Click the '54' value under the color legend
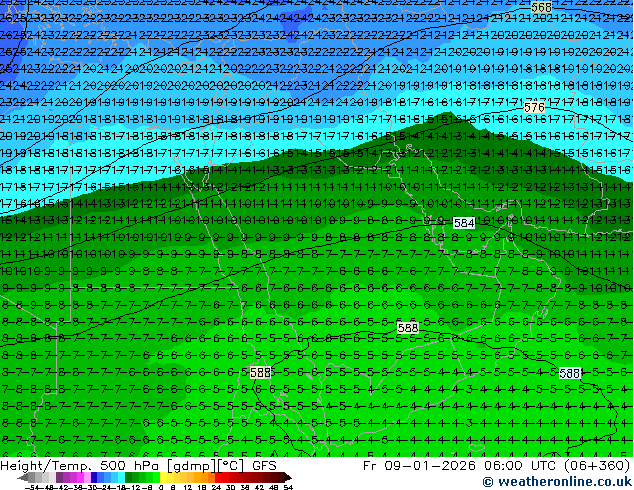The height and width of the screenshot is (490, 634). click(288, 487)
